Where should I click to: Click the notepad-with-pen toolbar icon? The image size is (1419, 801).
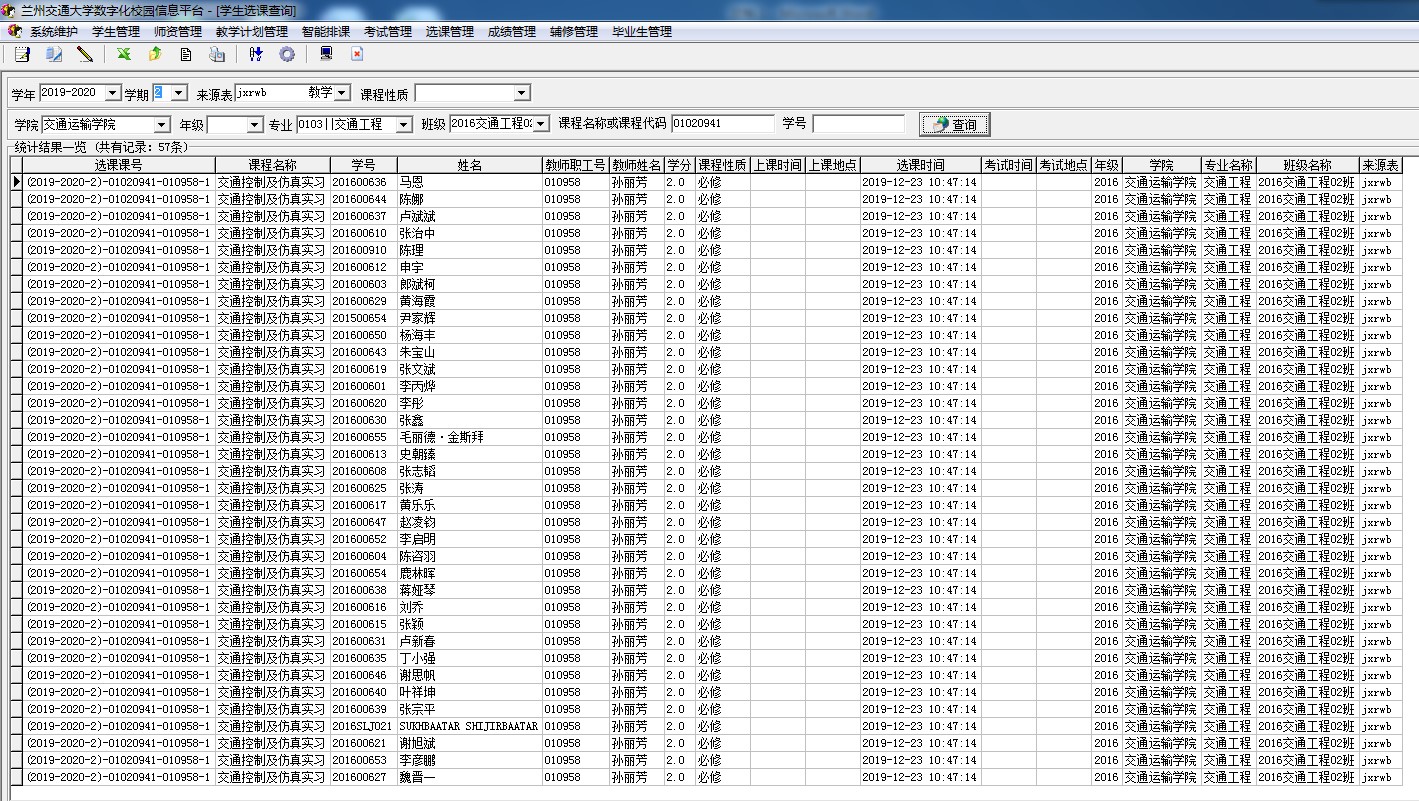click(22, 55)
